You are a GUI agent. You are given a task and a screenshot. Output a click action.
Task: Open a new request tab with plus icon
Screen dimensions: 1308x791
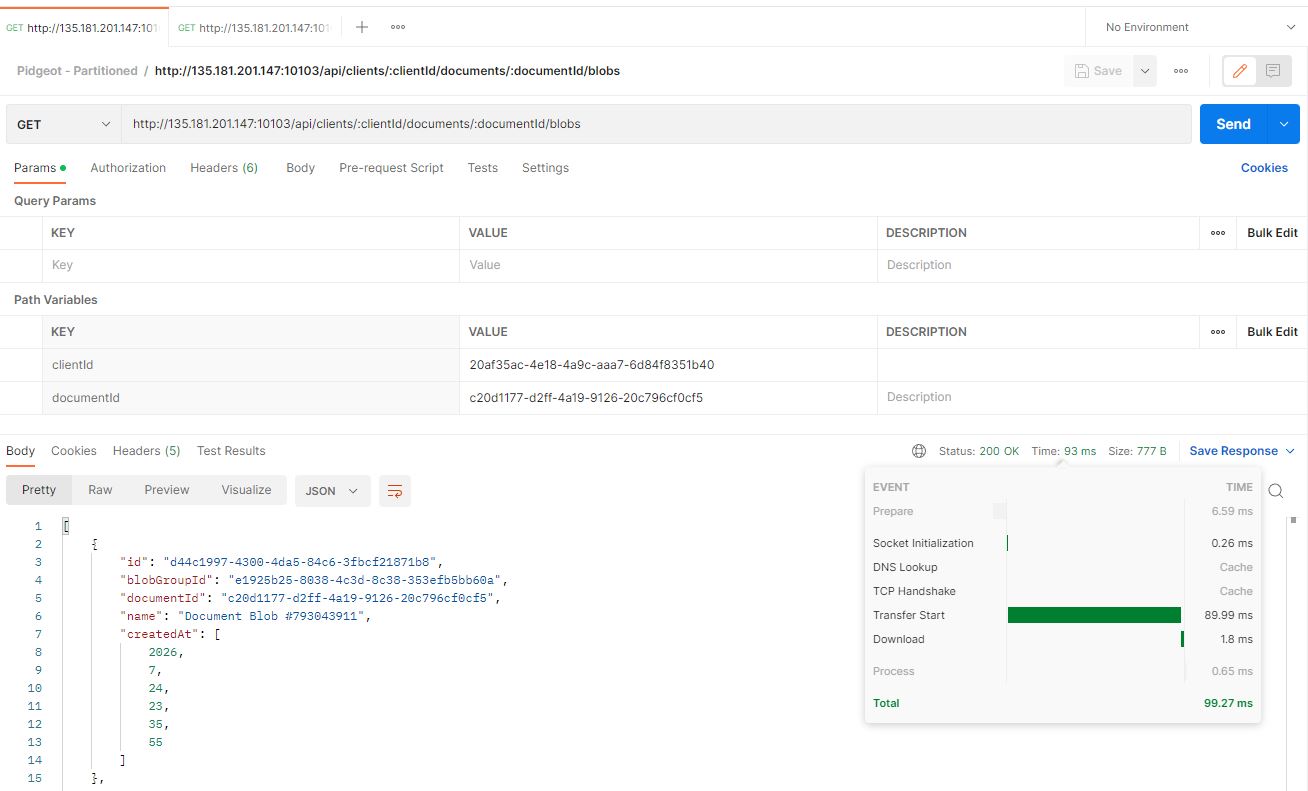coord(362,27)
